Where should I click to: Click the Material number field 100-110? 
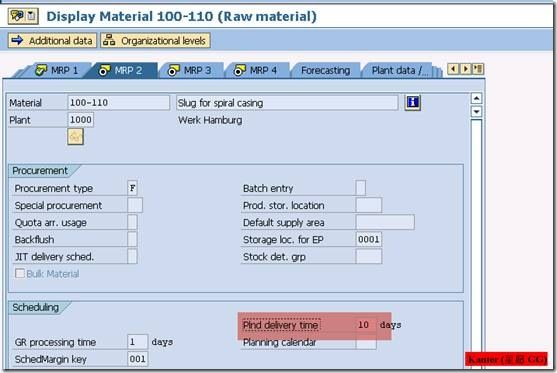[x=118, y=103]
